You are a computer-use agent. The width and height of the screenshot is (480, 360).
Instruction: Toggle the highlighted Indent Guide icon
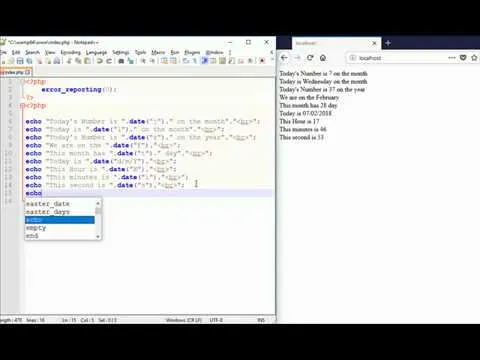coord(204,61)
